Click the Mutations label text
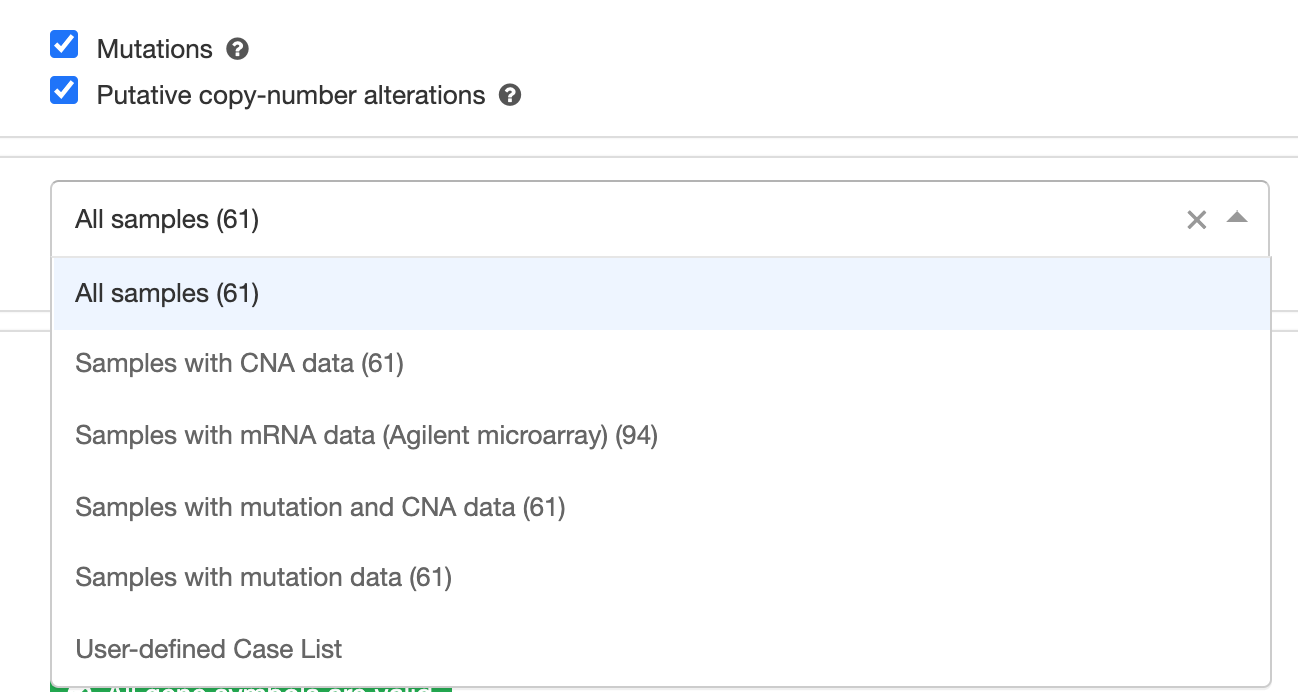The height and width of the screenshot is (692, 1298). coord(153,48)
